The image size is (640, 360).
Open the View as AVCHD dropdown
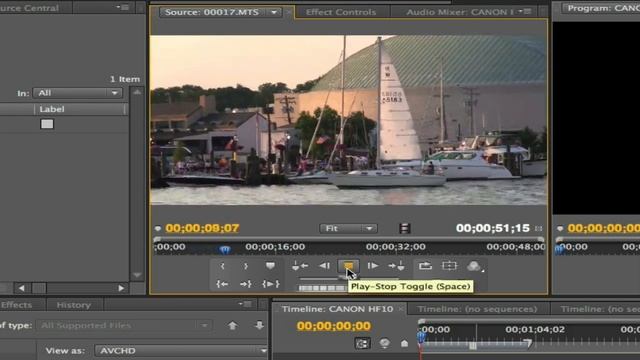point(181,351)
